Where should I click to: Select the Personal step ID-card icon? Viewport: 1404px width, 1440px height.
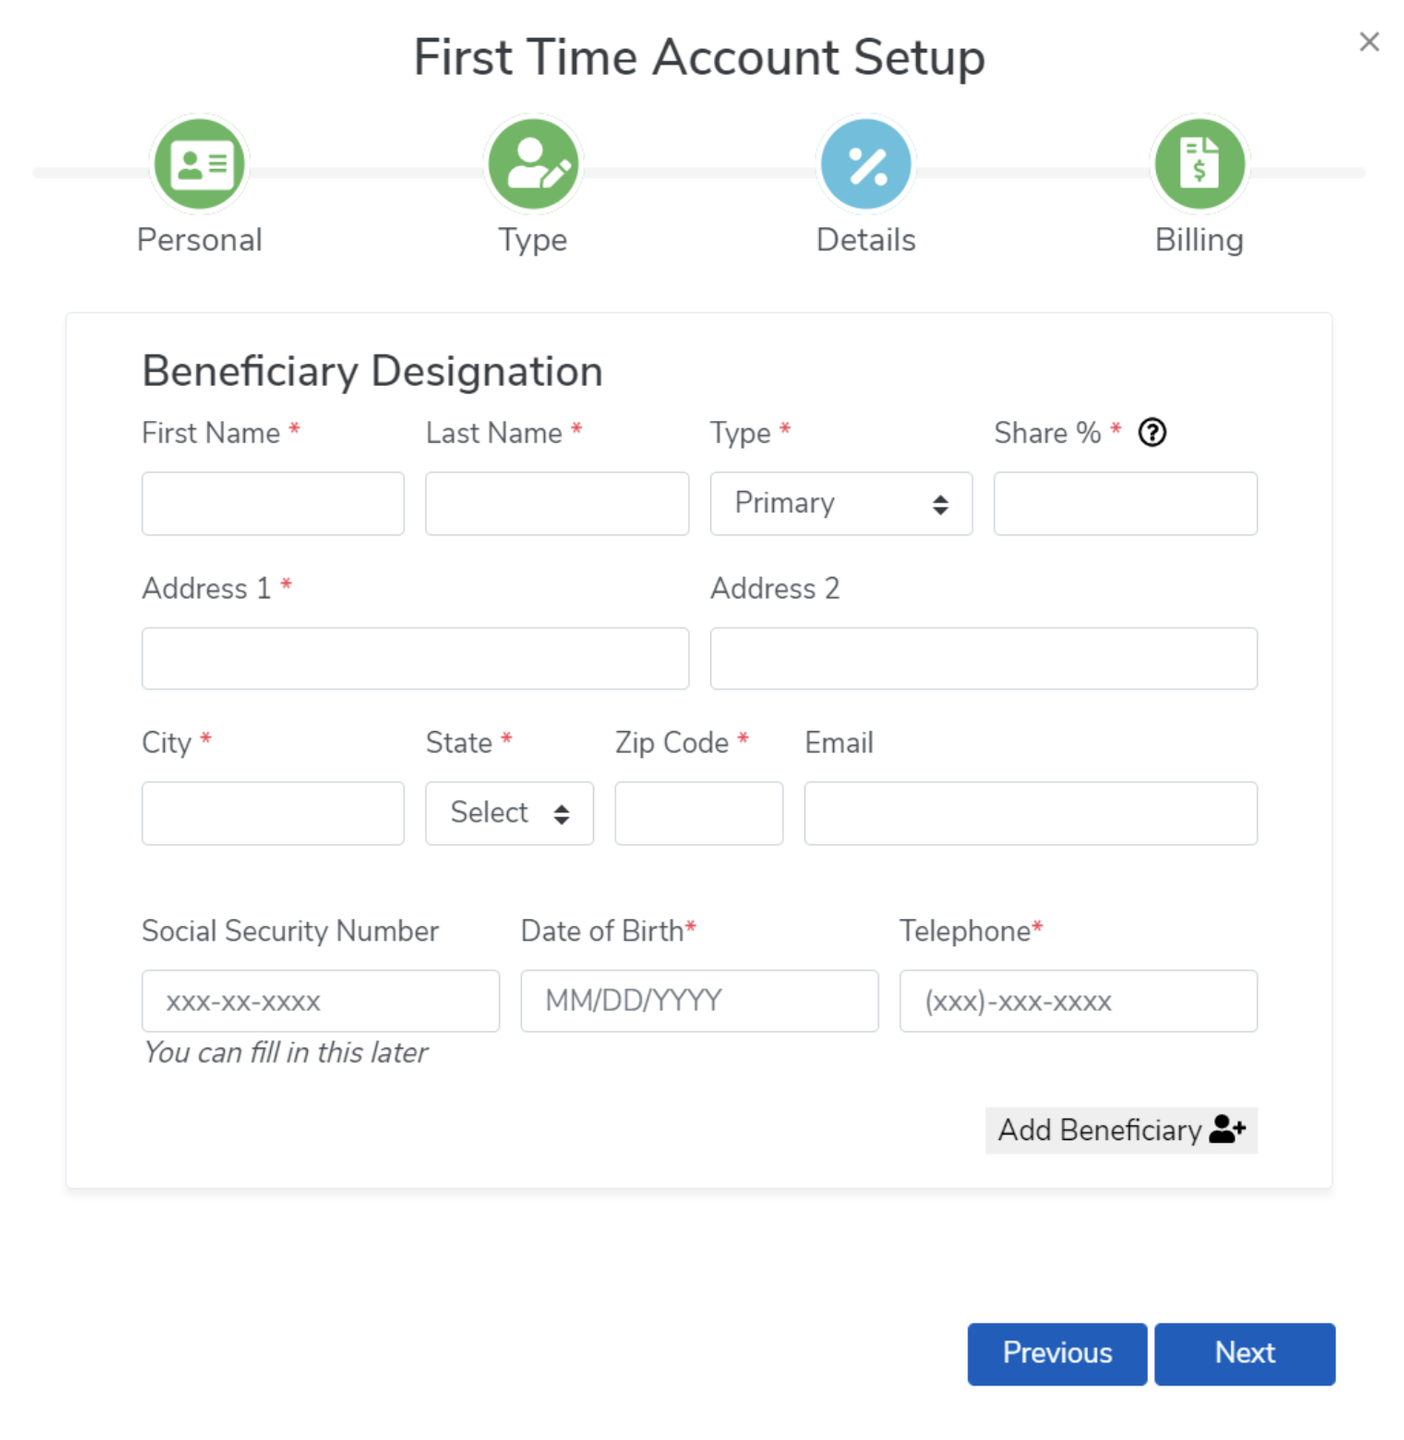tap(199, 163)
